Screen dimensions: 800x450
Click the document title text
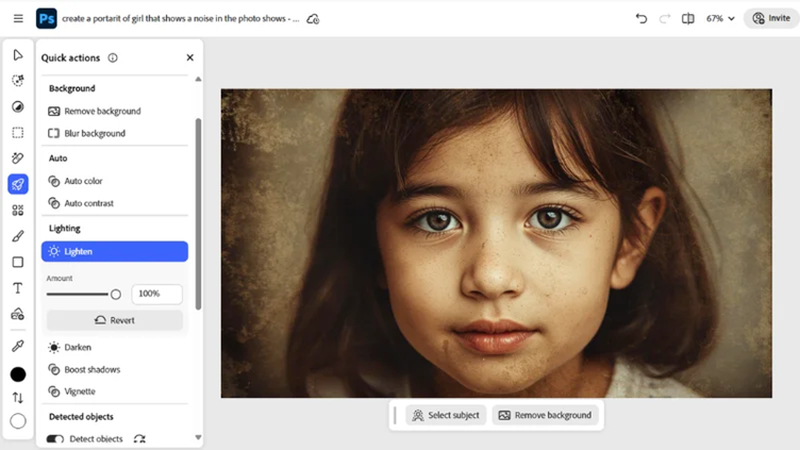point(181,18)
